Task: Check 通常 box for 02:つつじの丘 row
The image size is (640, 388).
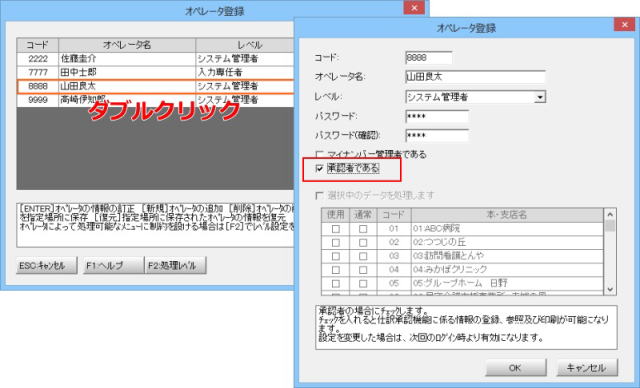Action: click(x=363, y=243)
